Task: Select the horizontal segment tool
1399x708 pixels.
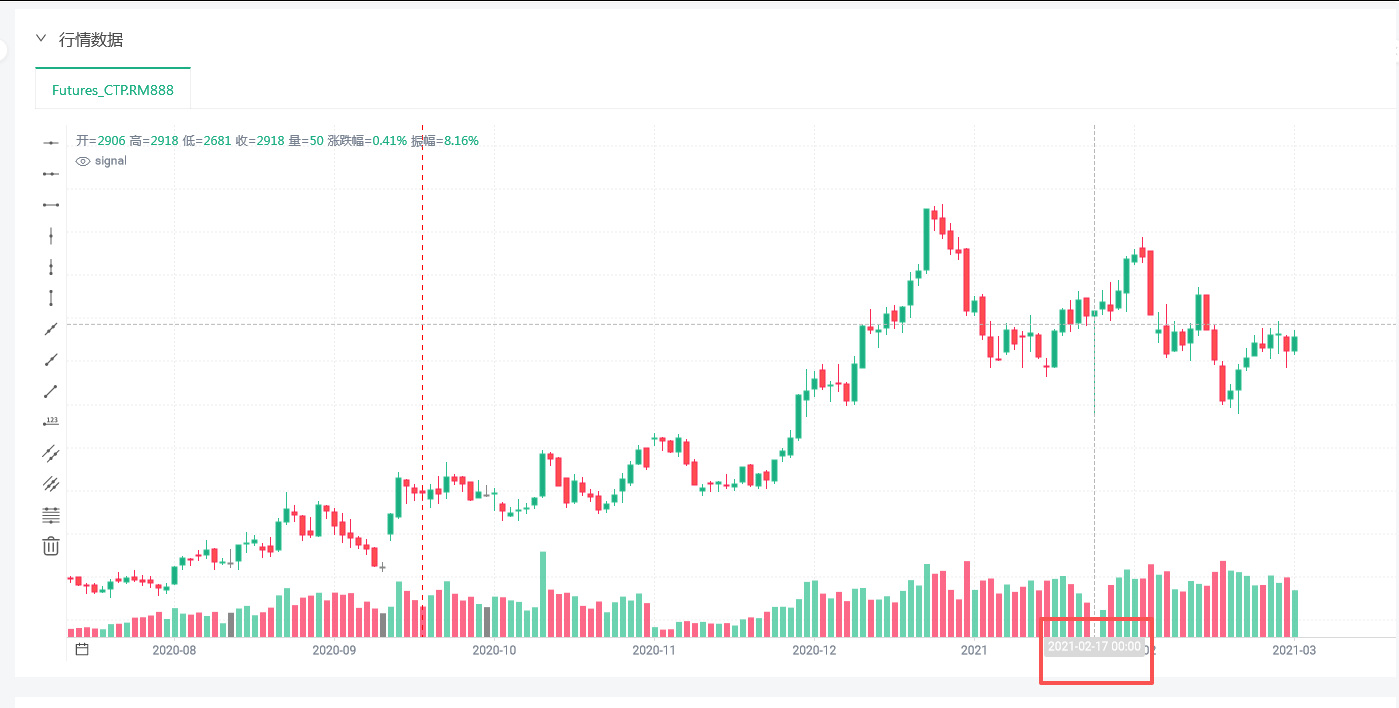Action: point(51,205)
